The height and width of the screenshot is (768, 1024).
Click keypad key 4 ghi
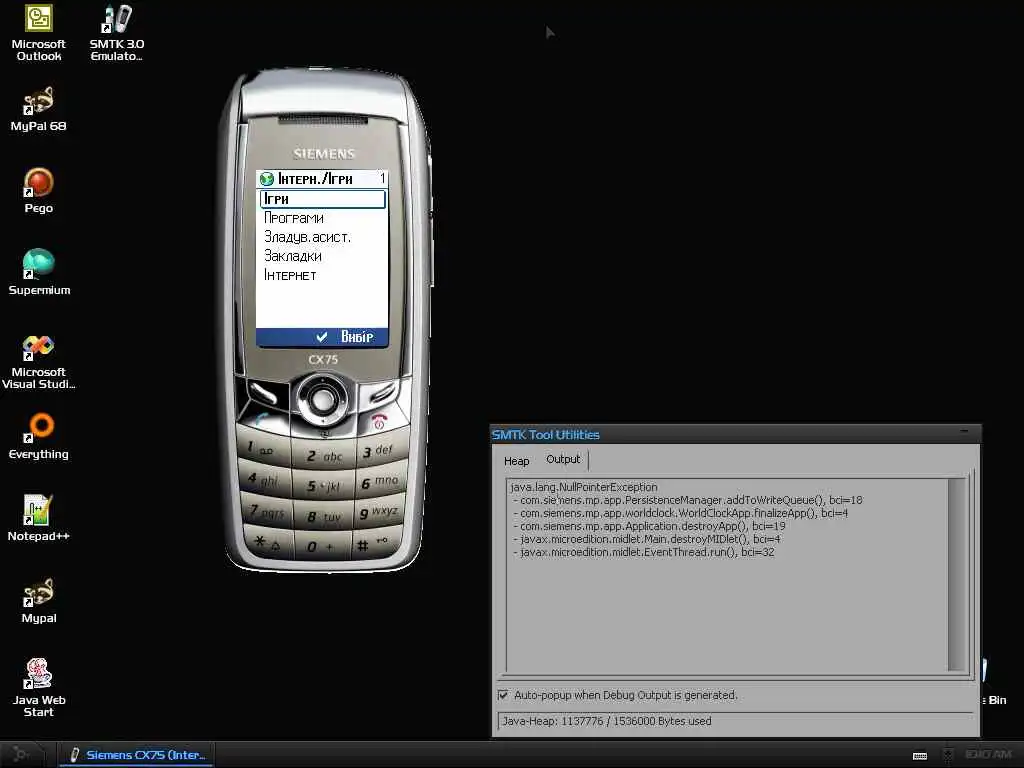point(263,480)
